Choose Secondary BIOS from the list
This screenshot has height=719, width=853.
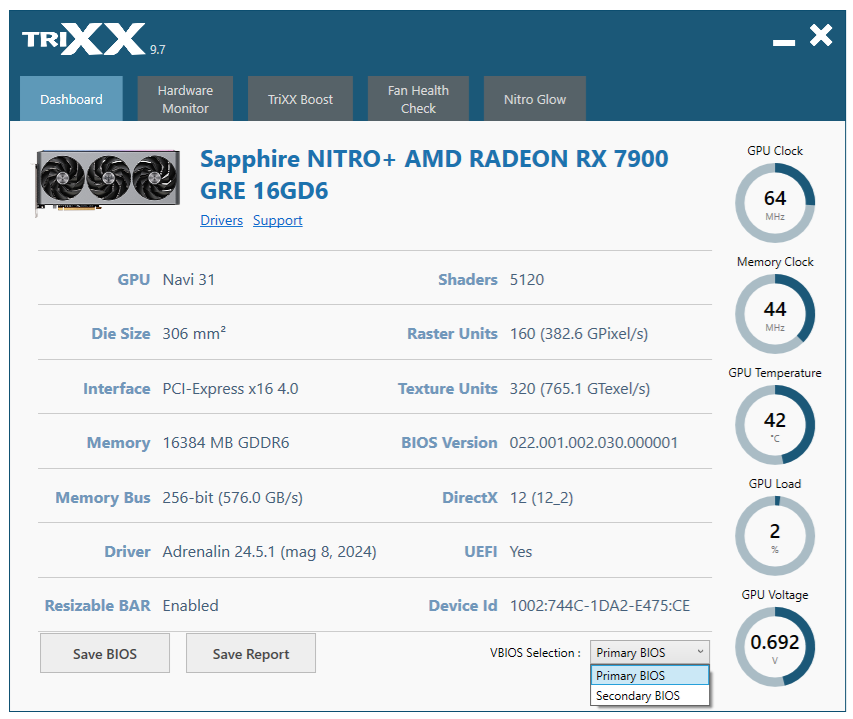point(650,696)
